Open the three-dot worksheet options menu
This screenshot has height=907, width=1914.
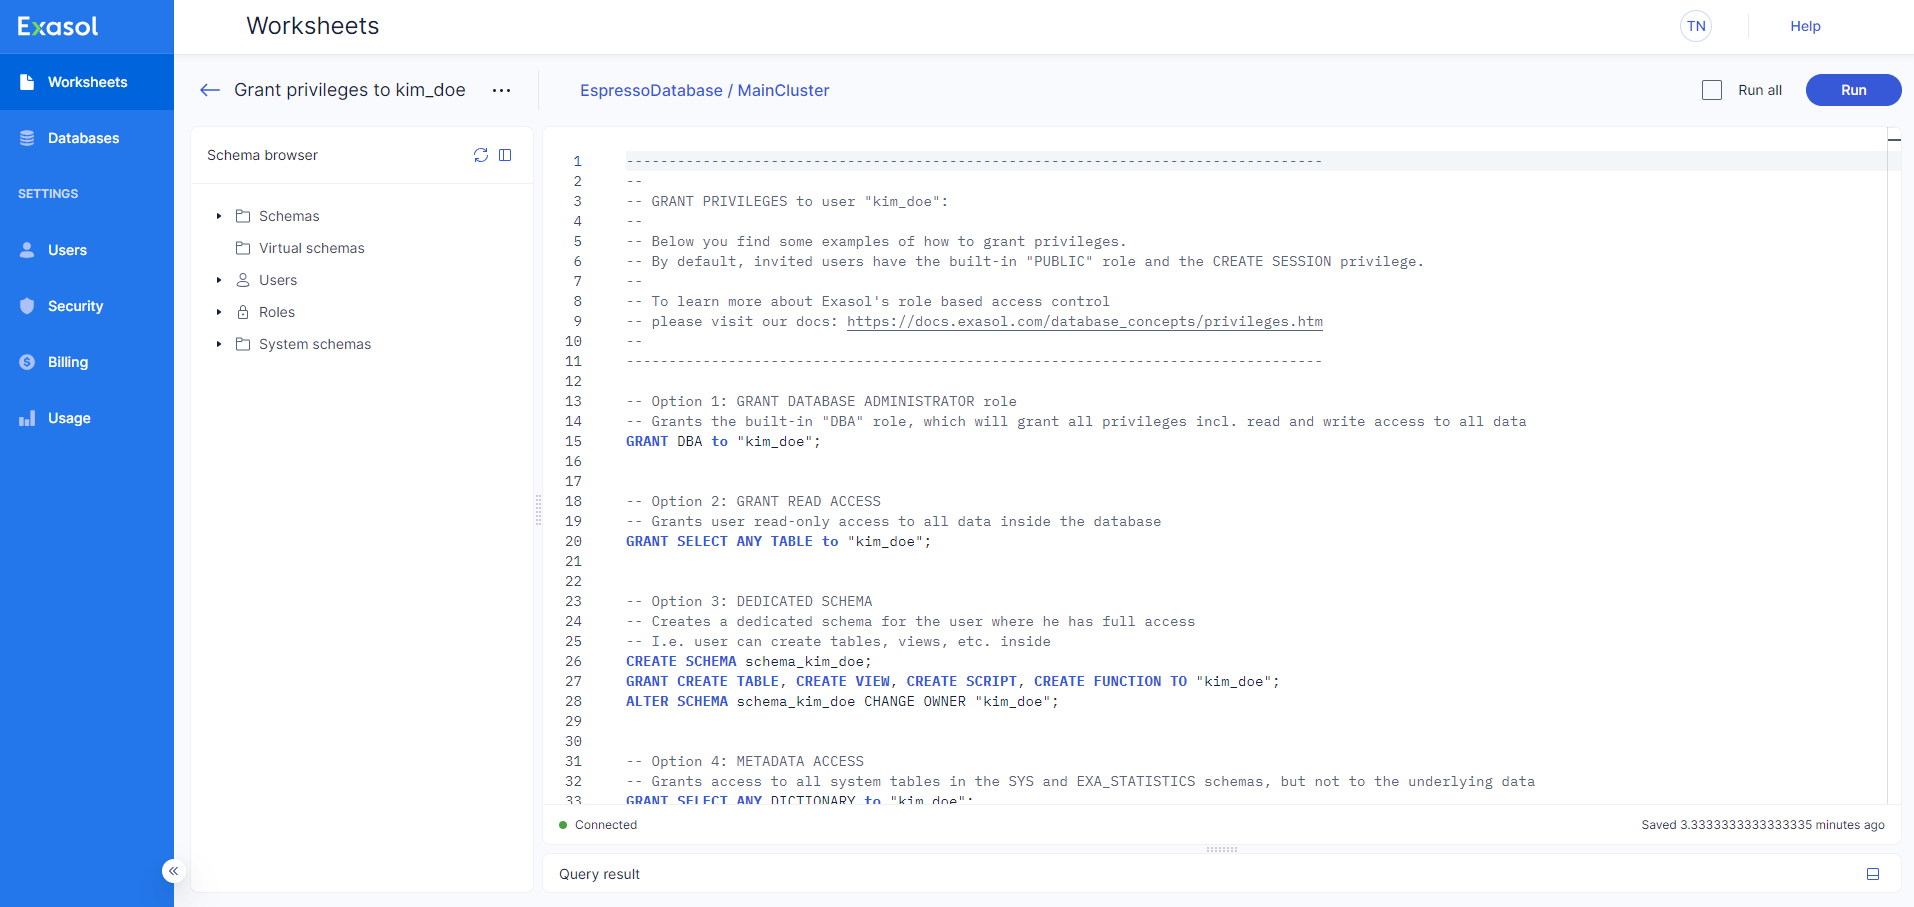(501, 90)
